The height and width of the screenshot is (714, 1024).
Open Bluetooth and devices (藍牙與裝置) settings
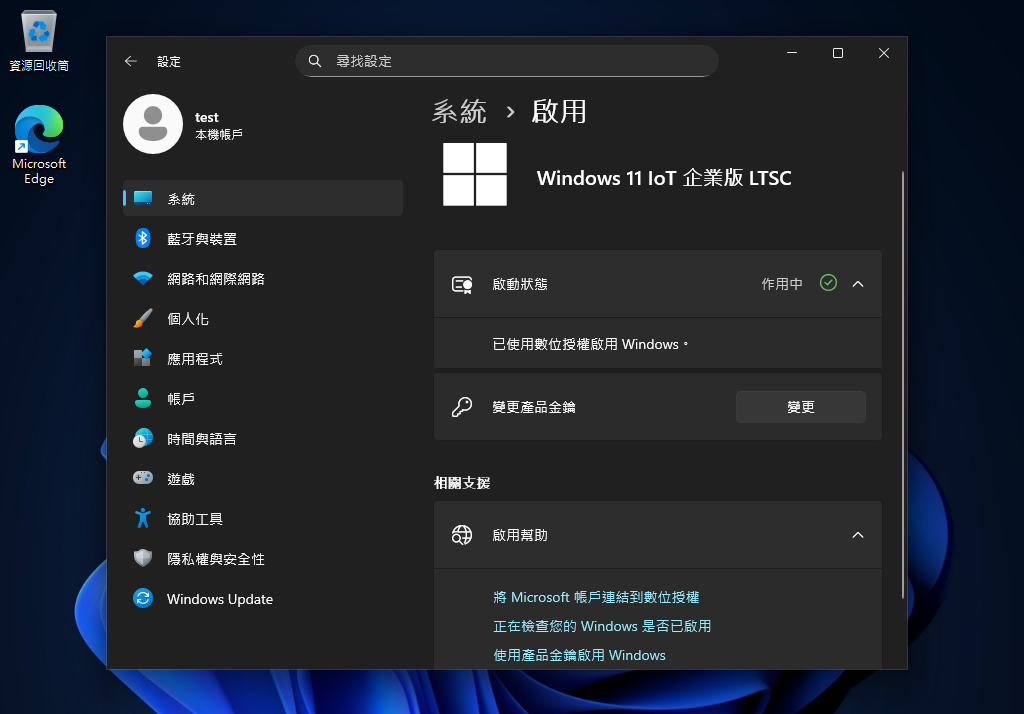202,239
